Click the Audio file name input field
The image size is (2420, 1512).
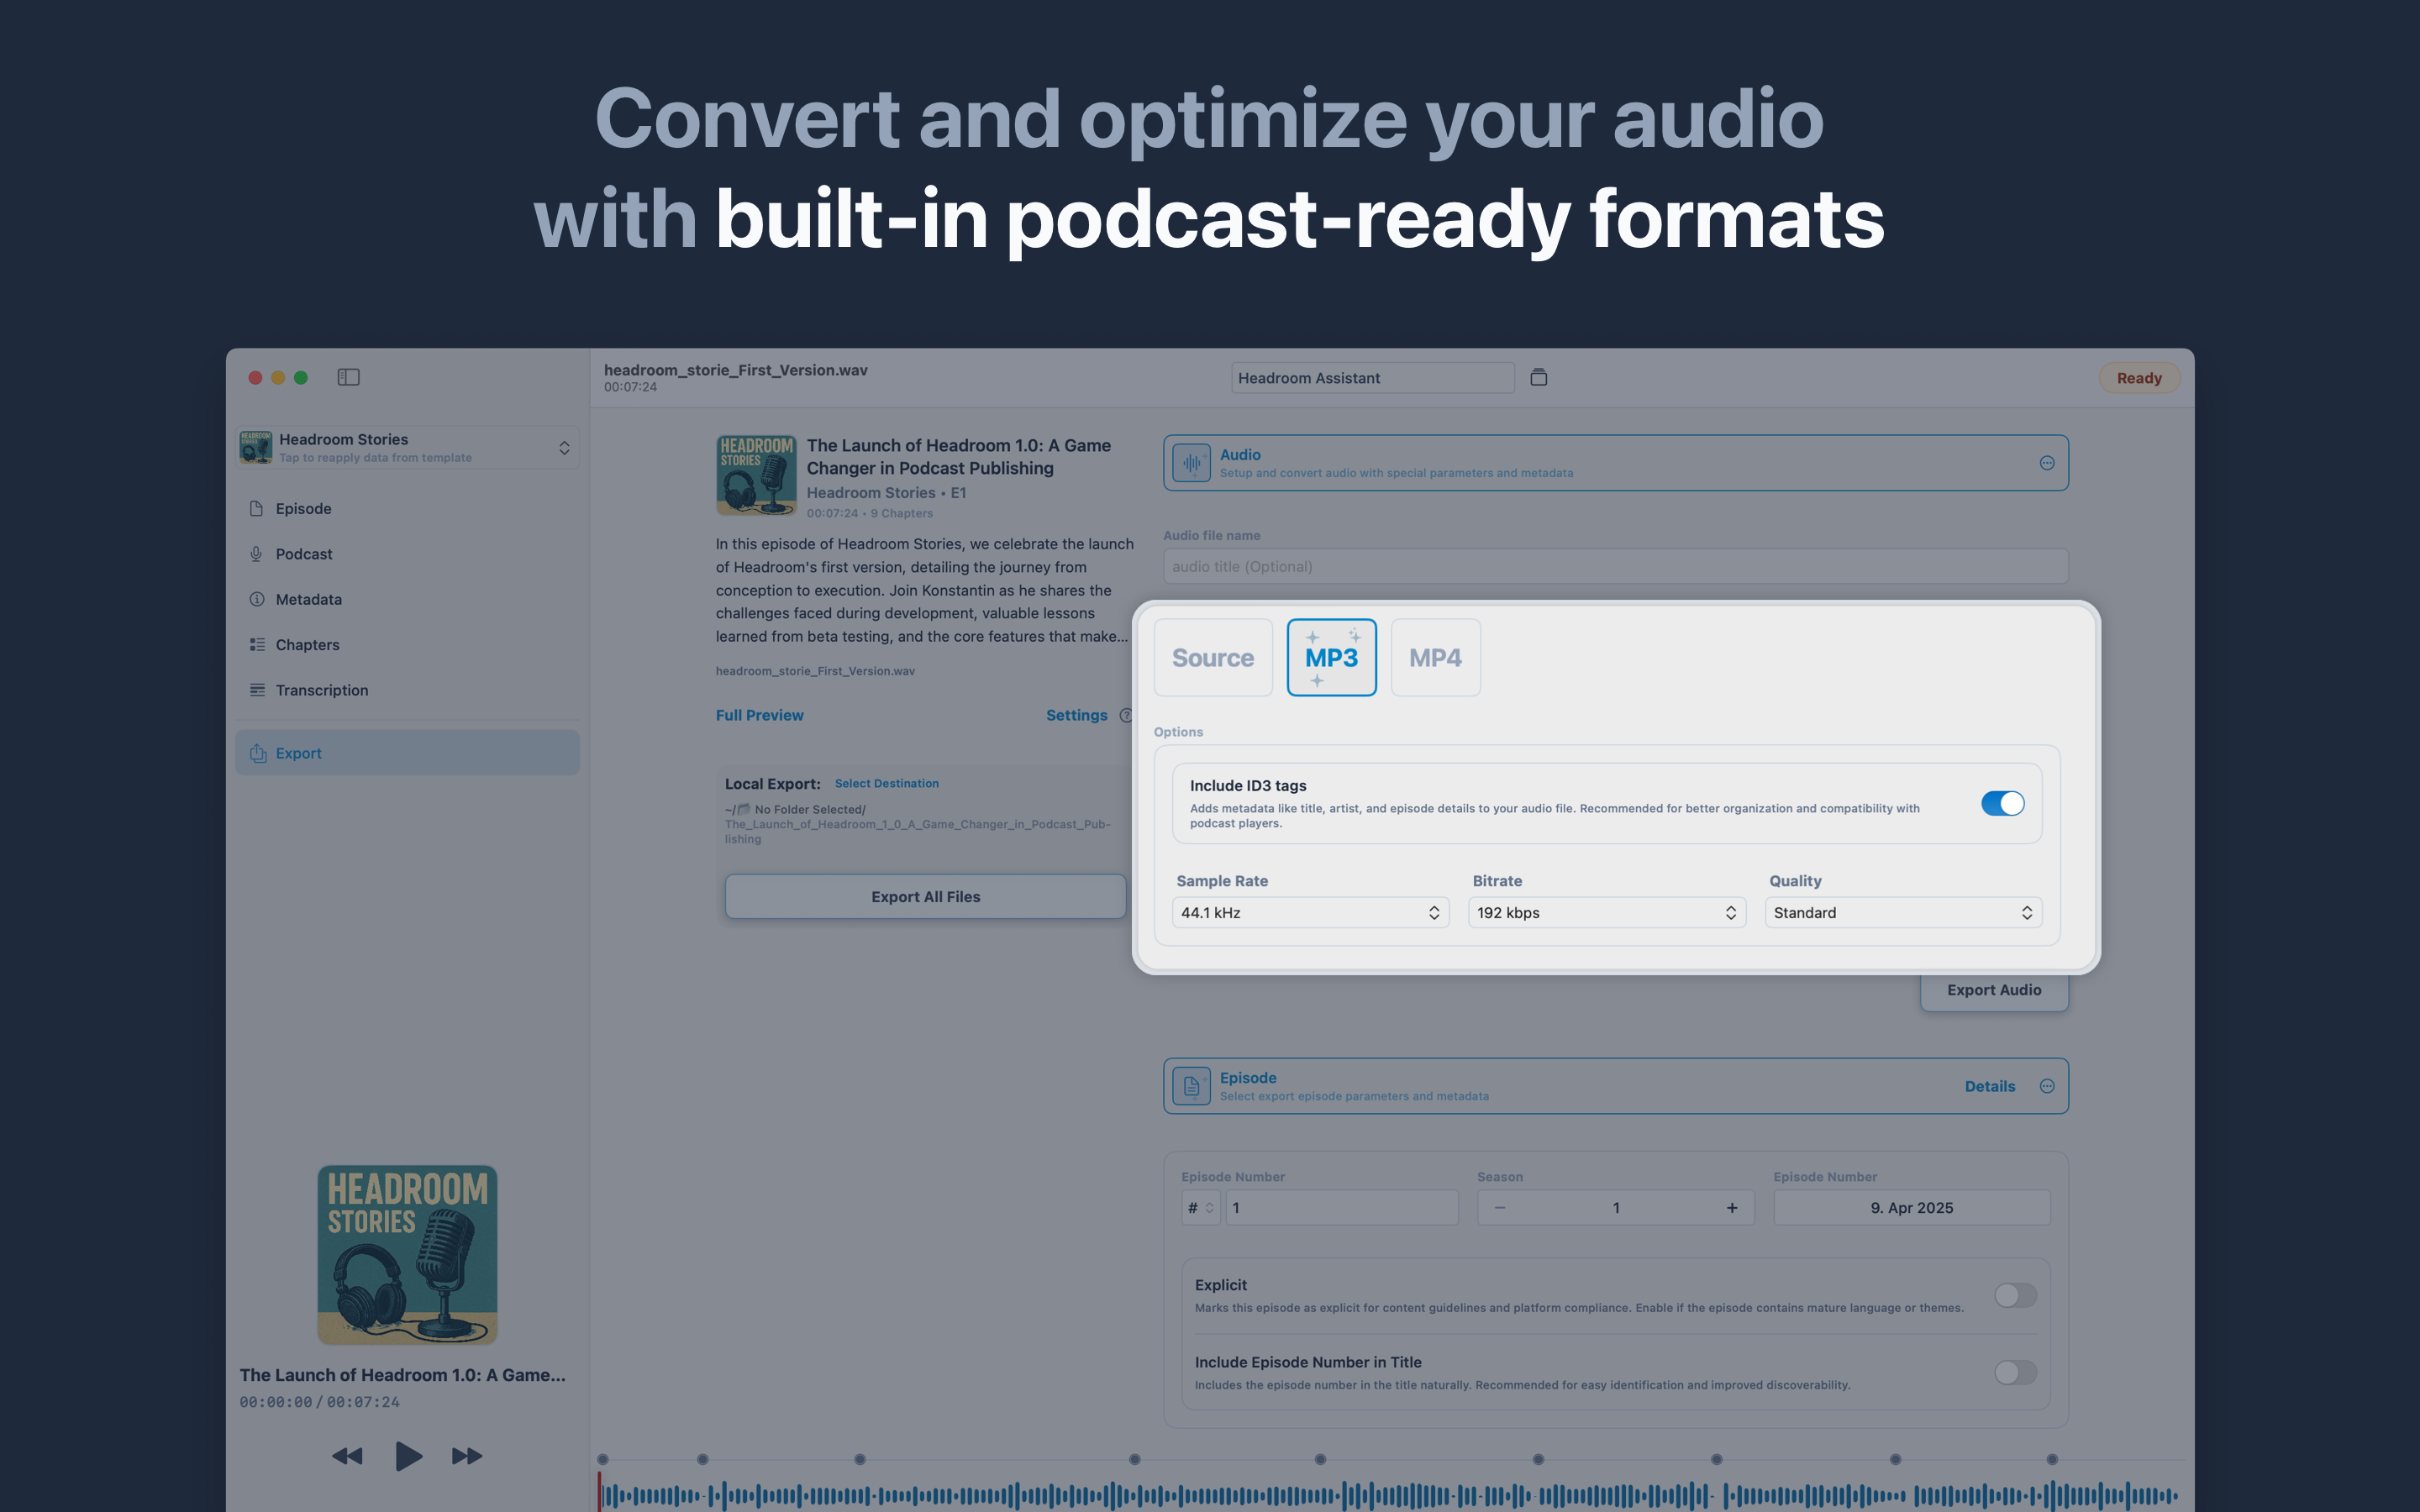[1614, 567]
